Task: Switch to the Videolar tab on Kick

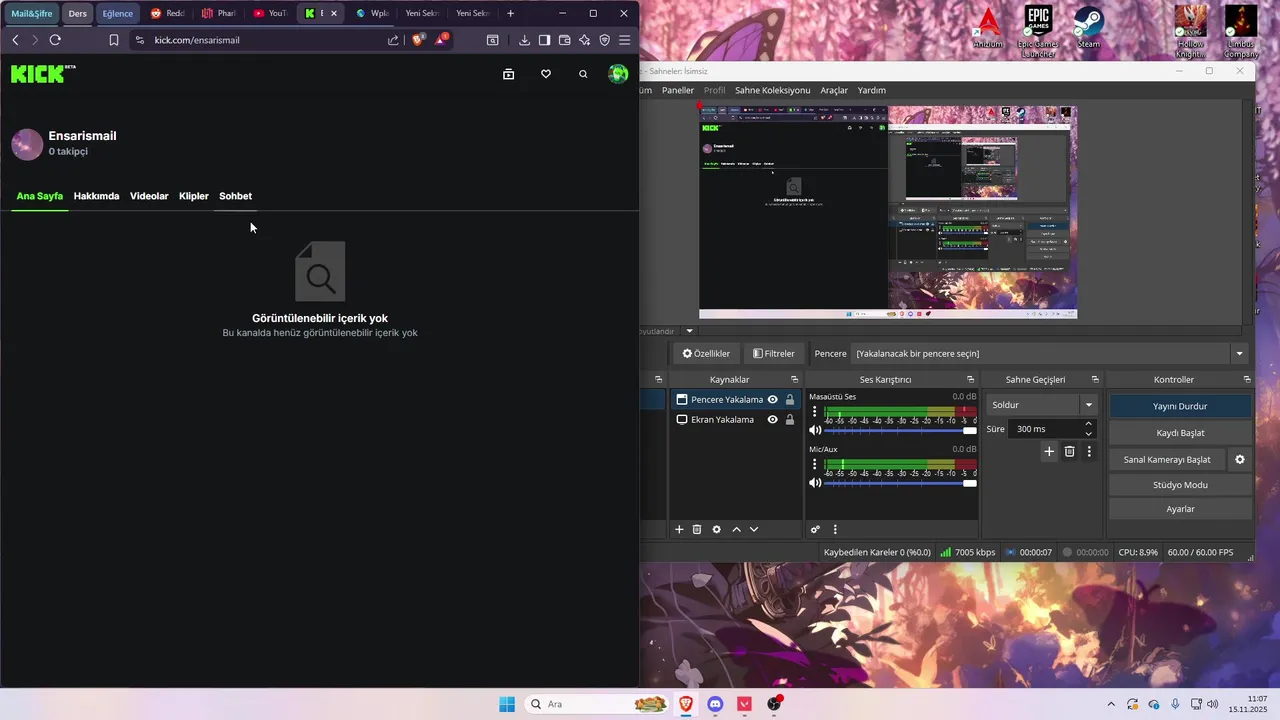Action: click(x=149, y=196)
